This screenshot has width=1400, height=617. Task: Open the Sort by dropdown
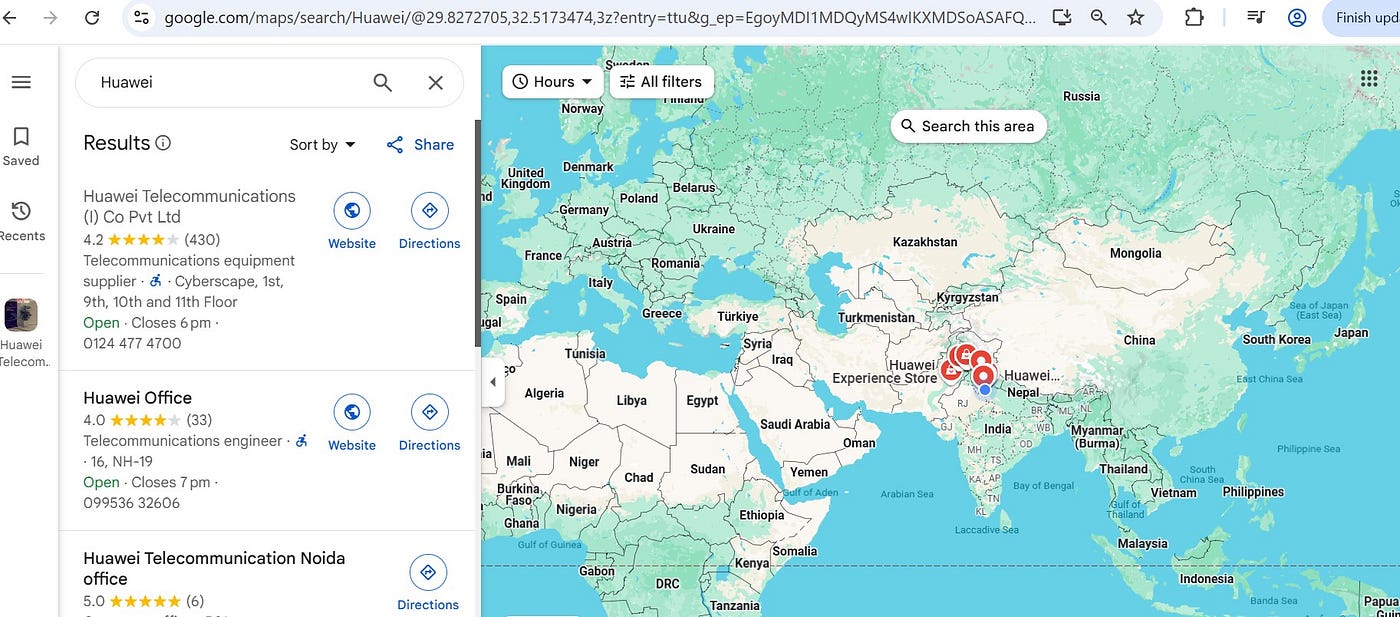pos(322,145)
